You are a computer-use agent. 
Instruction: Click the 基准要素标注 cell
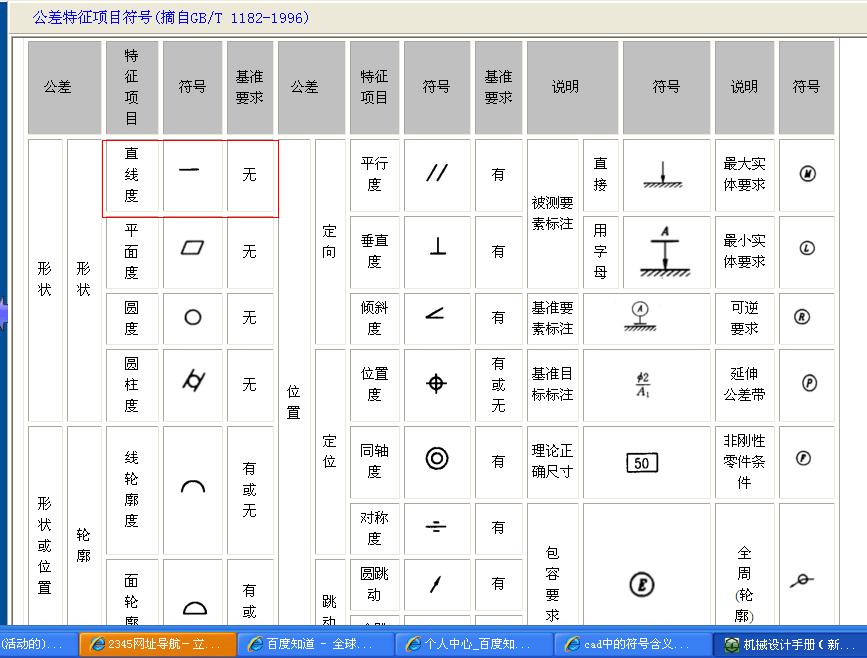[552, 318]
